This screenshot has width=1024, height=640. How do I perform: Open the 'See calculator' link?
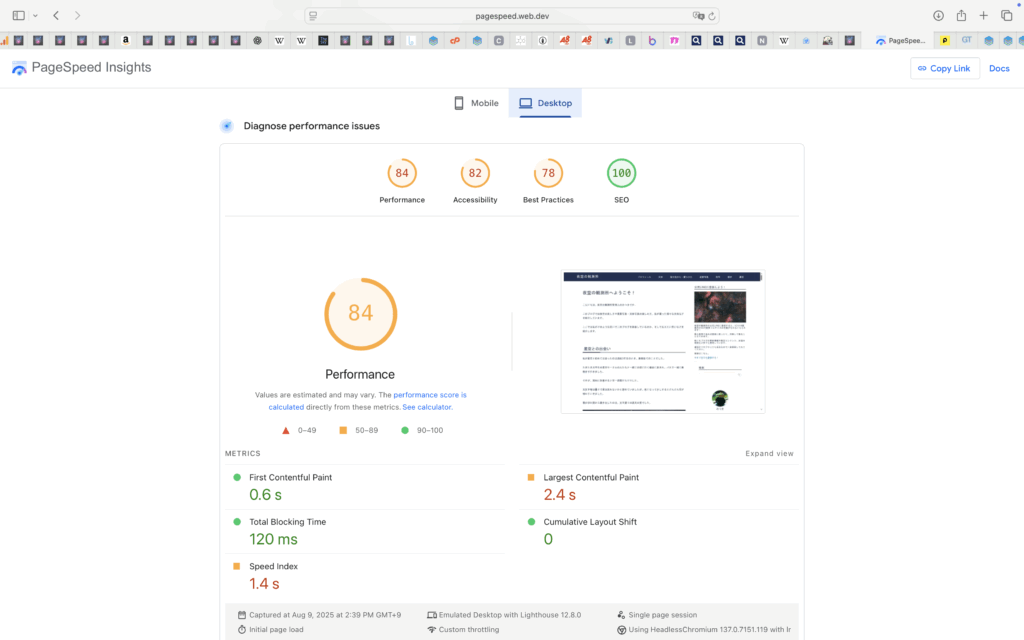[427, 407]
